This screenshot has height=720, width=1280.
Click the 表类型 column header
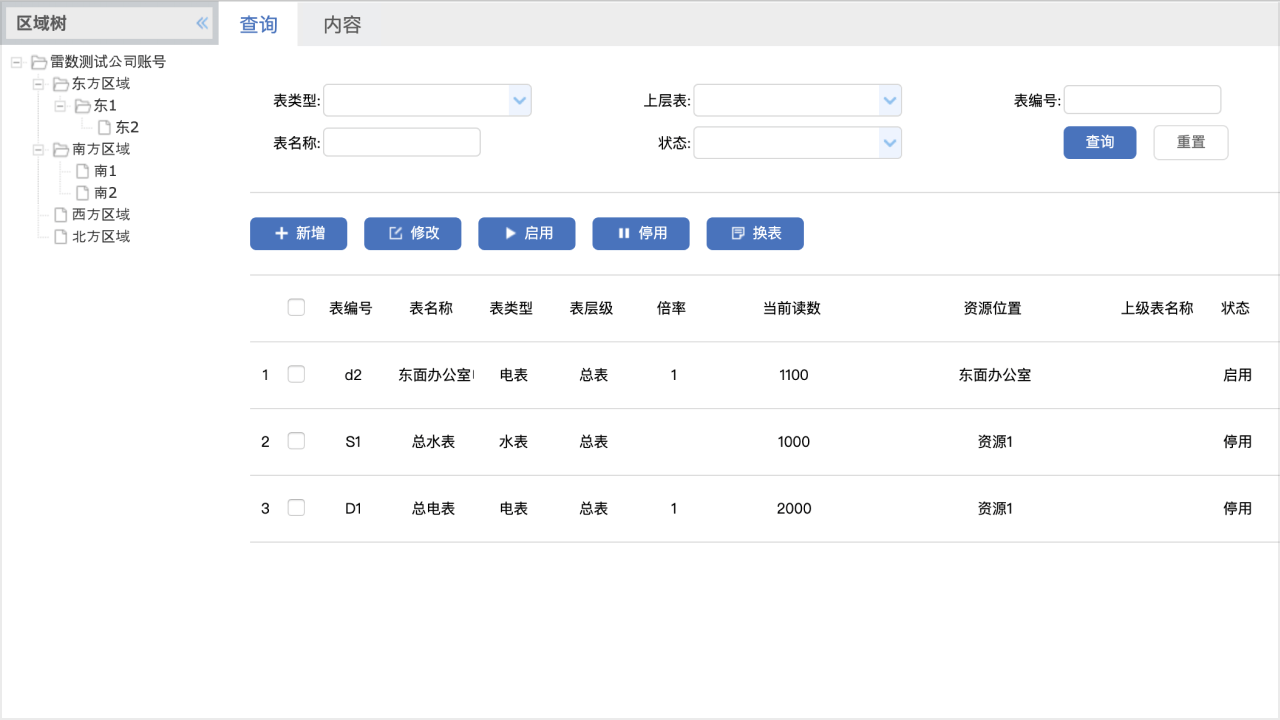pyautogui.click(x=511, y=308)
